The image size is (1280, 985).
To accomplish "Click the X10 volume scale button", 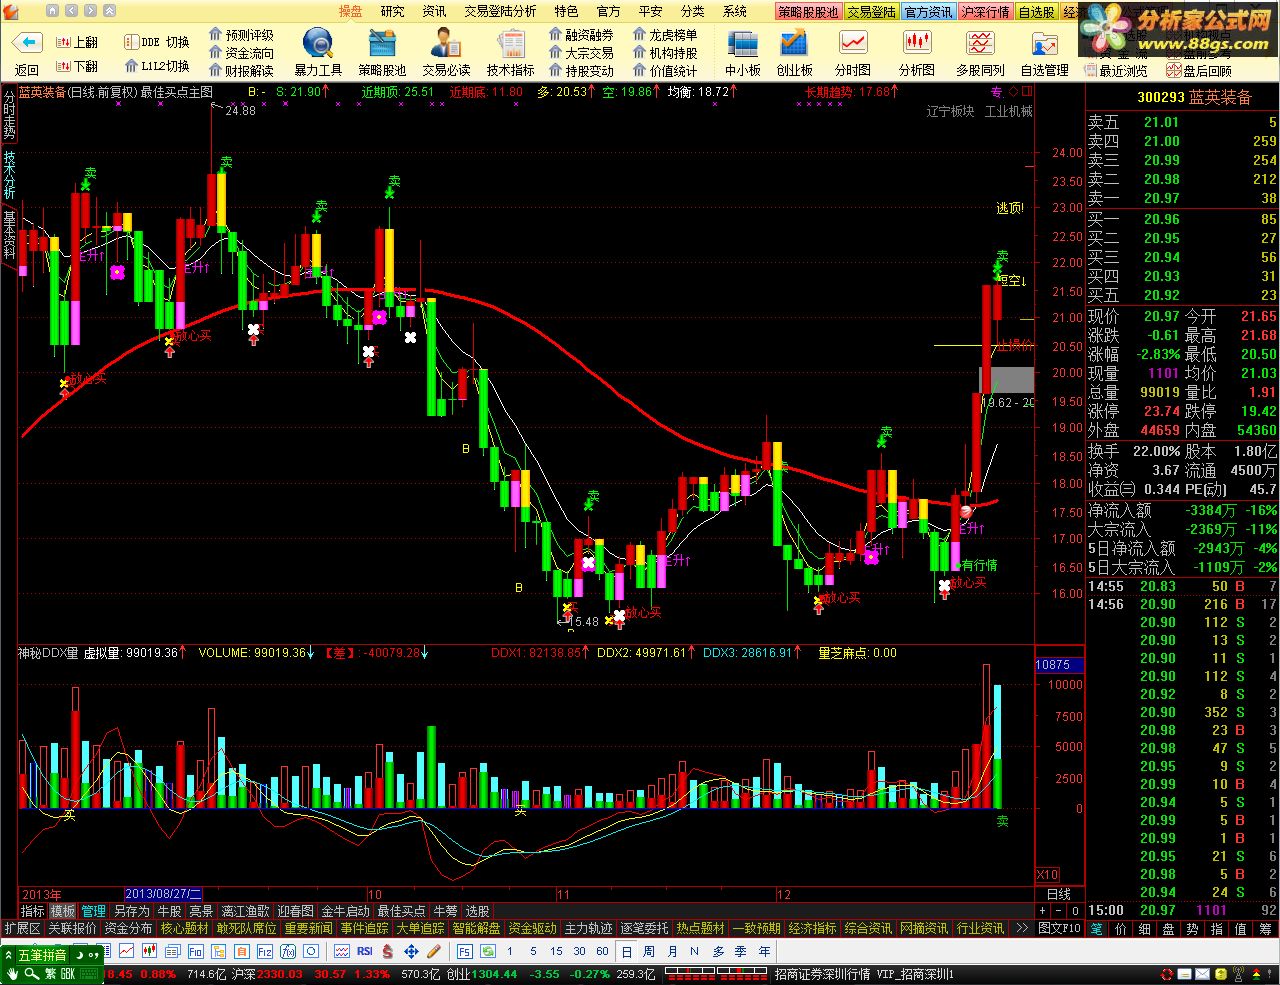I will click(1047, 875).
